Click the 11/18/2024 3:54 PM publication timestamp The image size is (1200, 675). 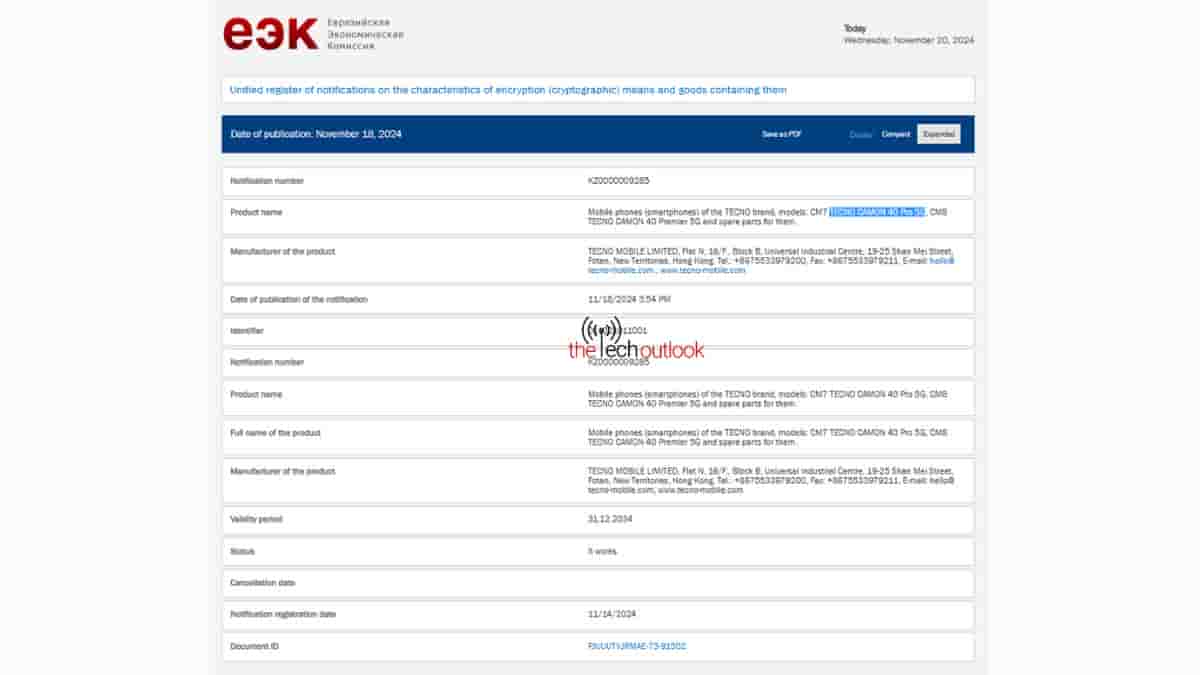point(629,299)
